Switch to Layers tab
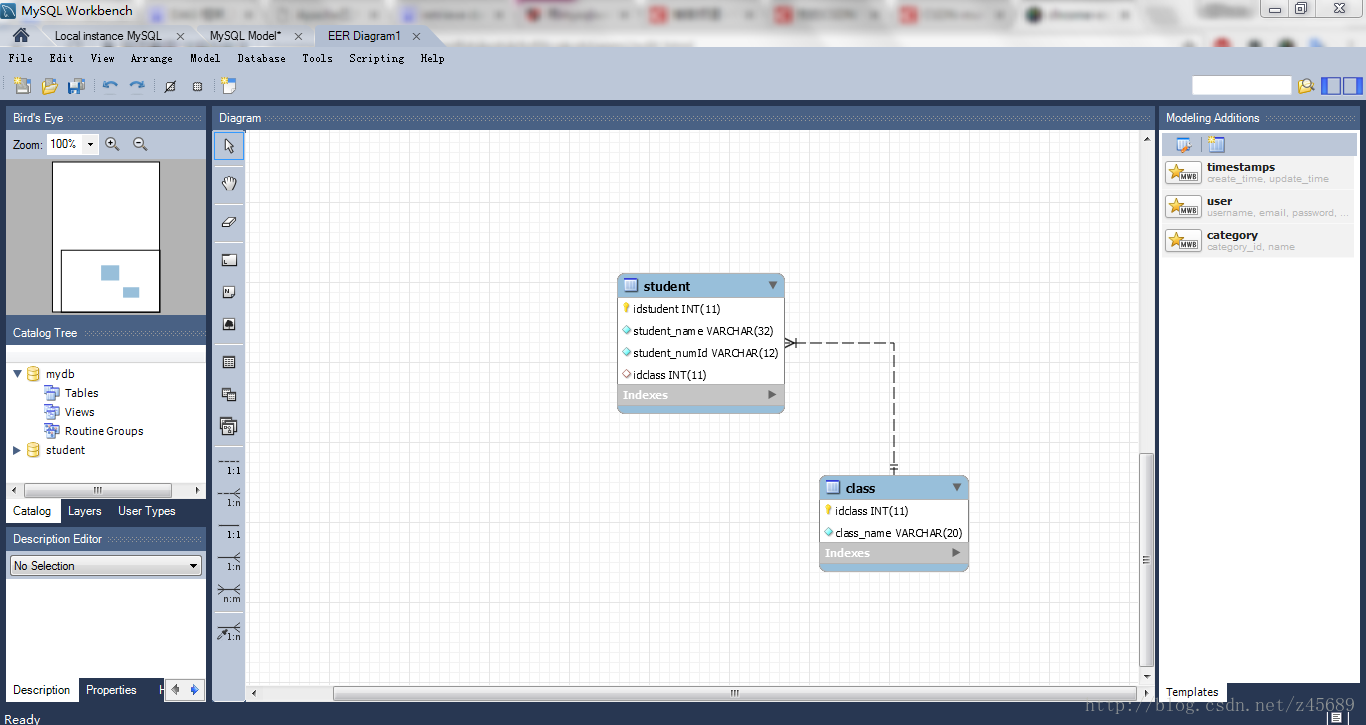Screen dimensions: 1366x725 [85, 511]
